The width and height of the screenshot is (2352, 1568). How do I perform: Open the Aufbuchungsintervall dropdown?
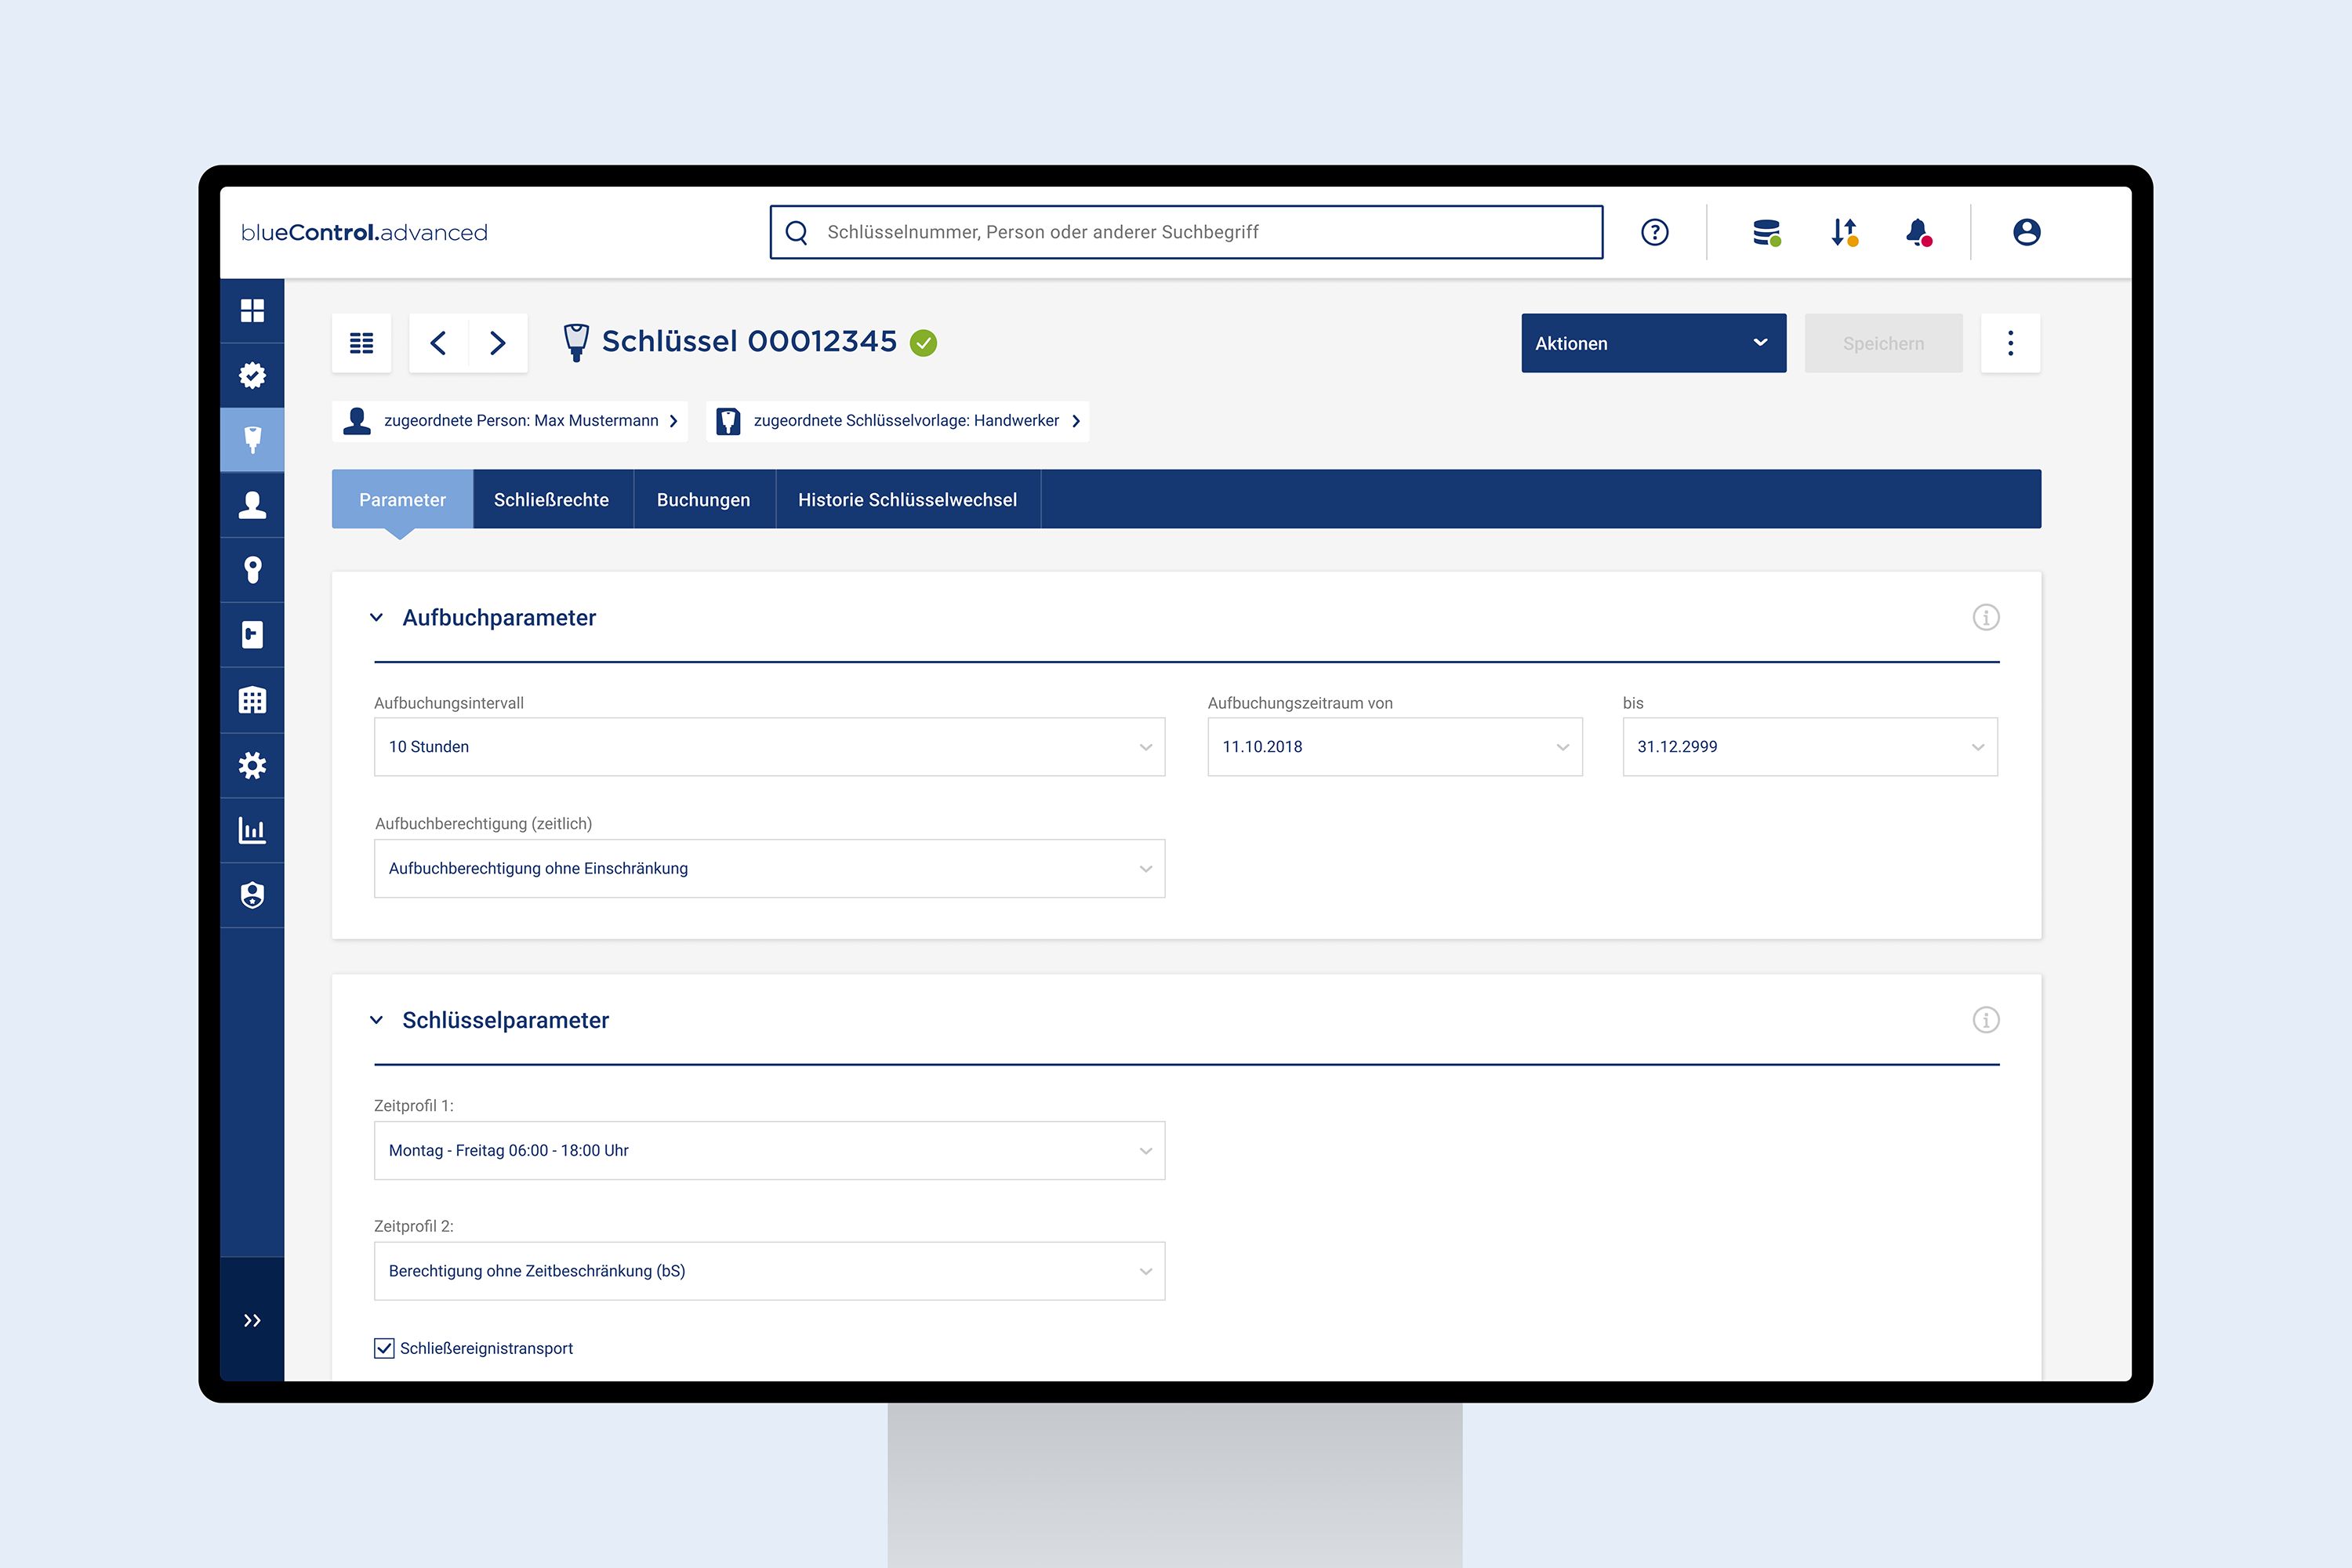click(769, 747)
